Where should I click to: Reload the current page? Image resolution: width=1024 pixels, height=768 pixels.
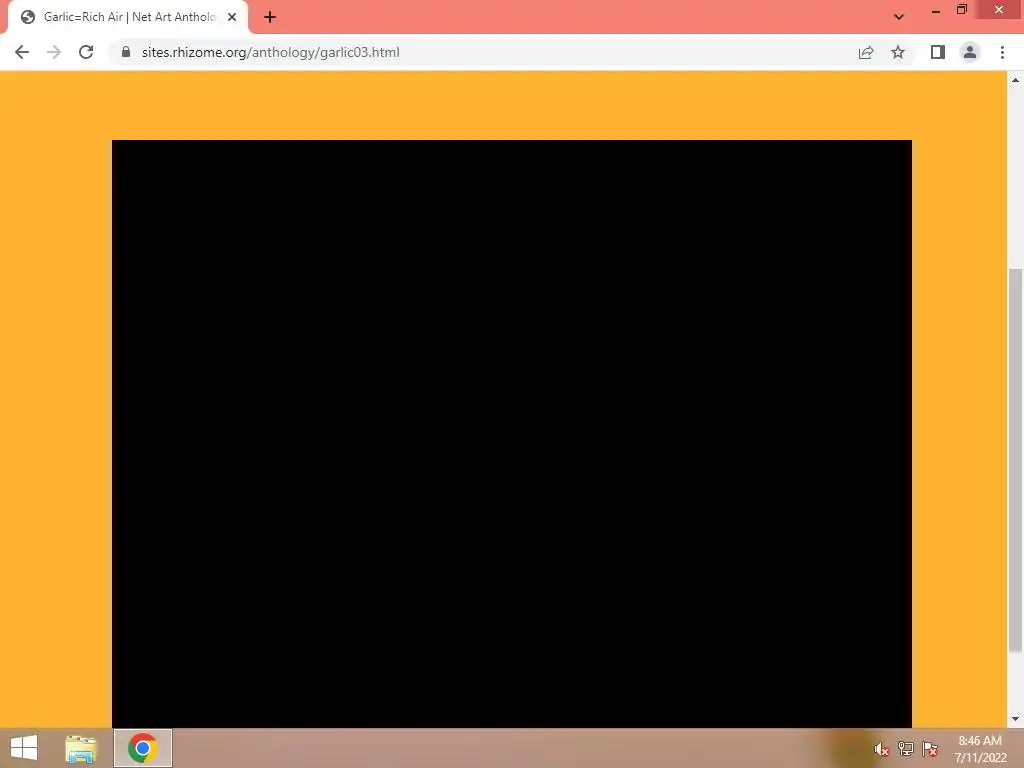coord(86,52)
